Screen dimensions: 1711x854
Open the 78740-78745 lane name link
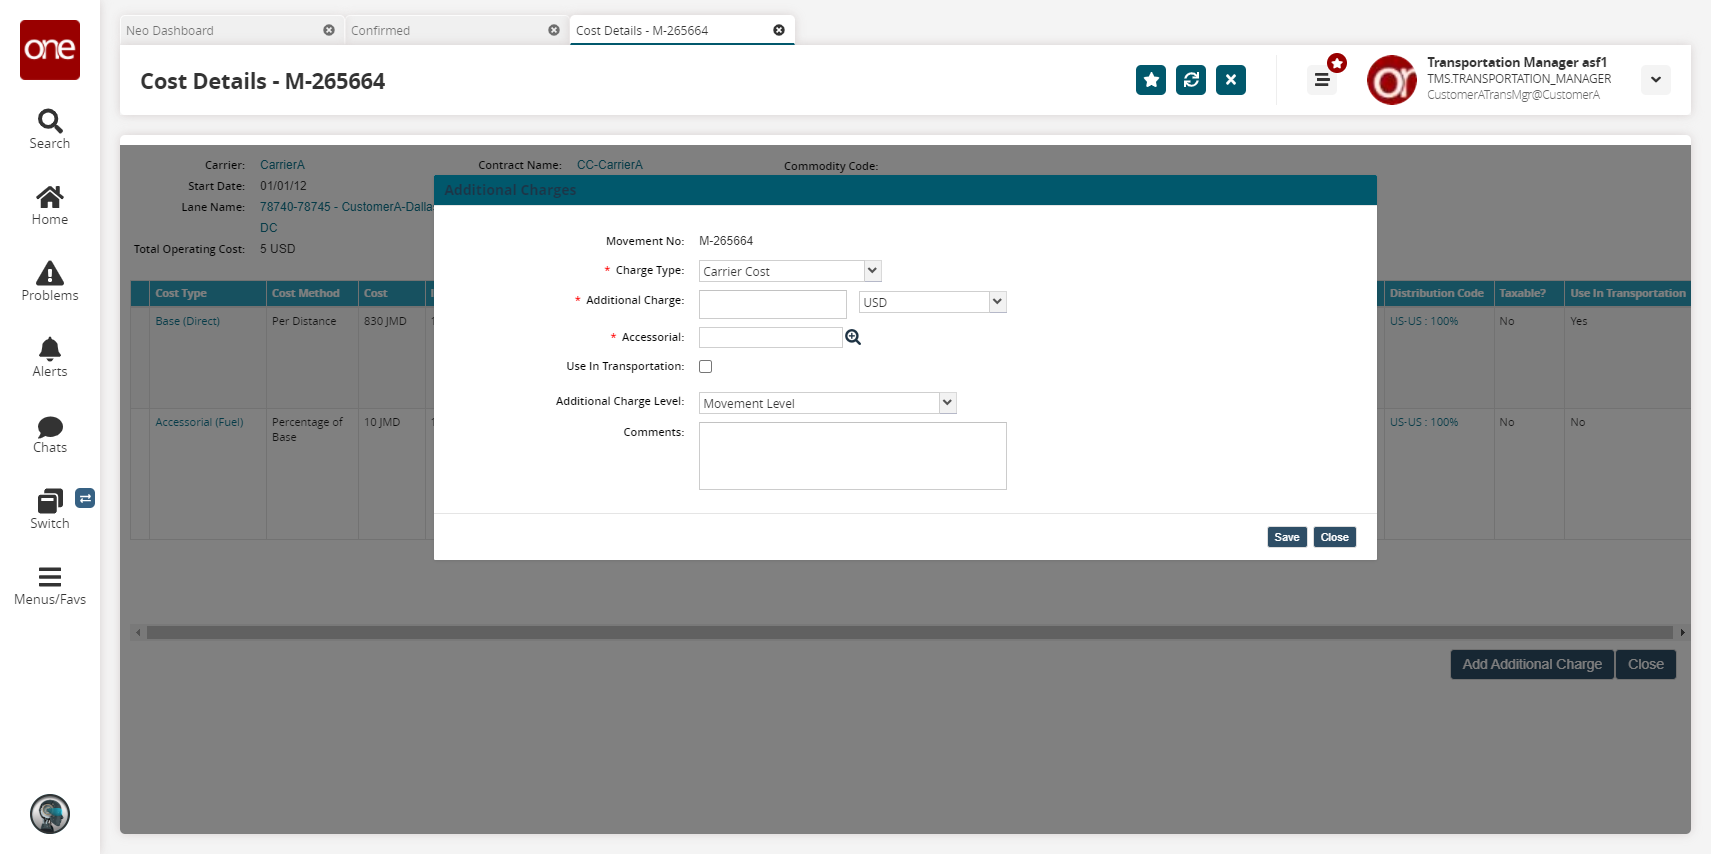coord(346,207)
